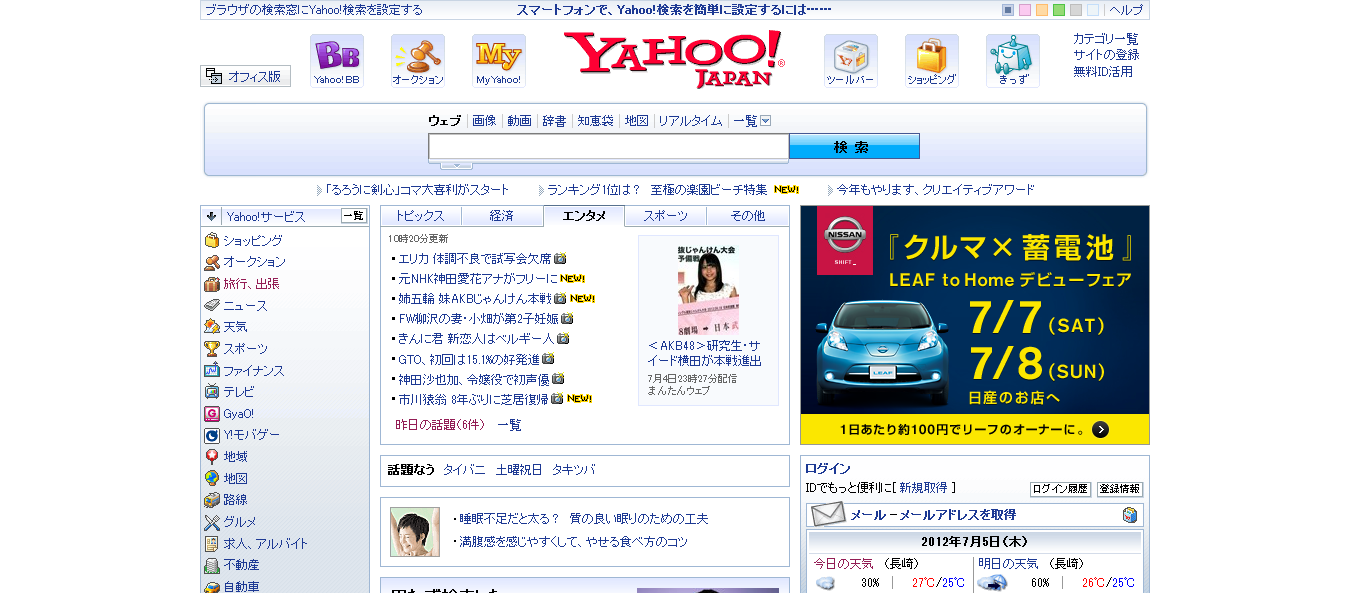Open 地域 in the sidebar

(x=235, y=457)
